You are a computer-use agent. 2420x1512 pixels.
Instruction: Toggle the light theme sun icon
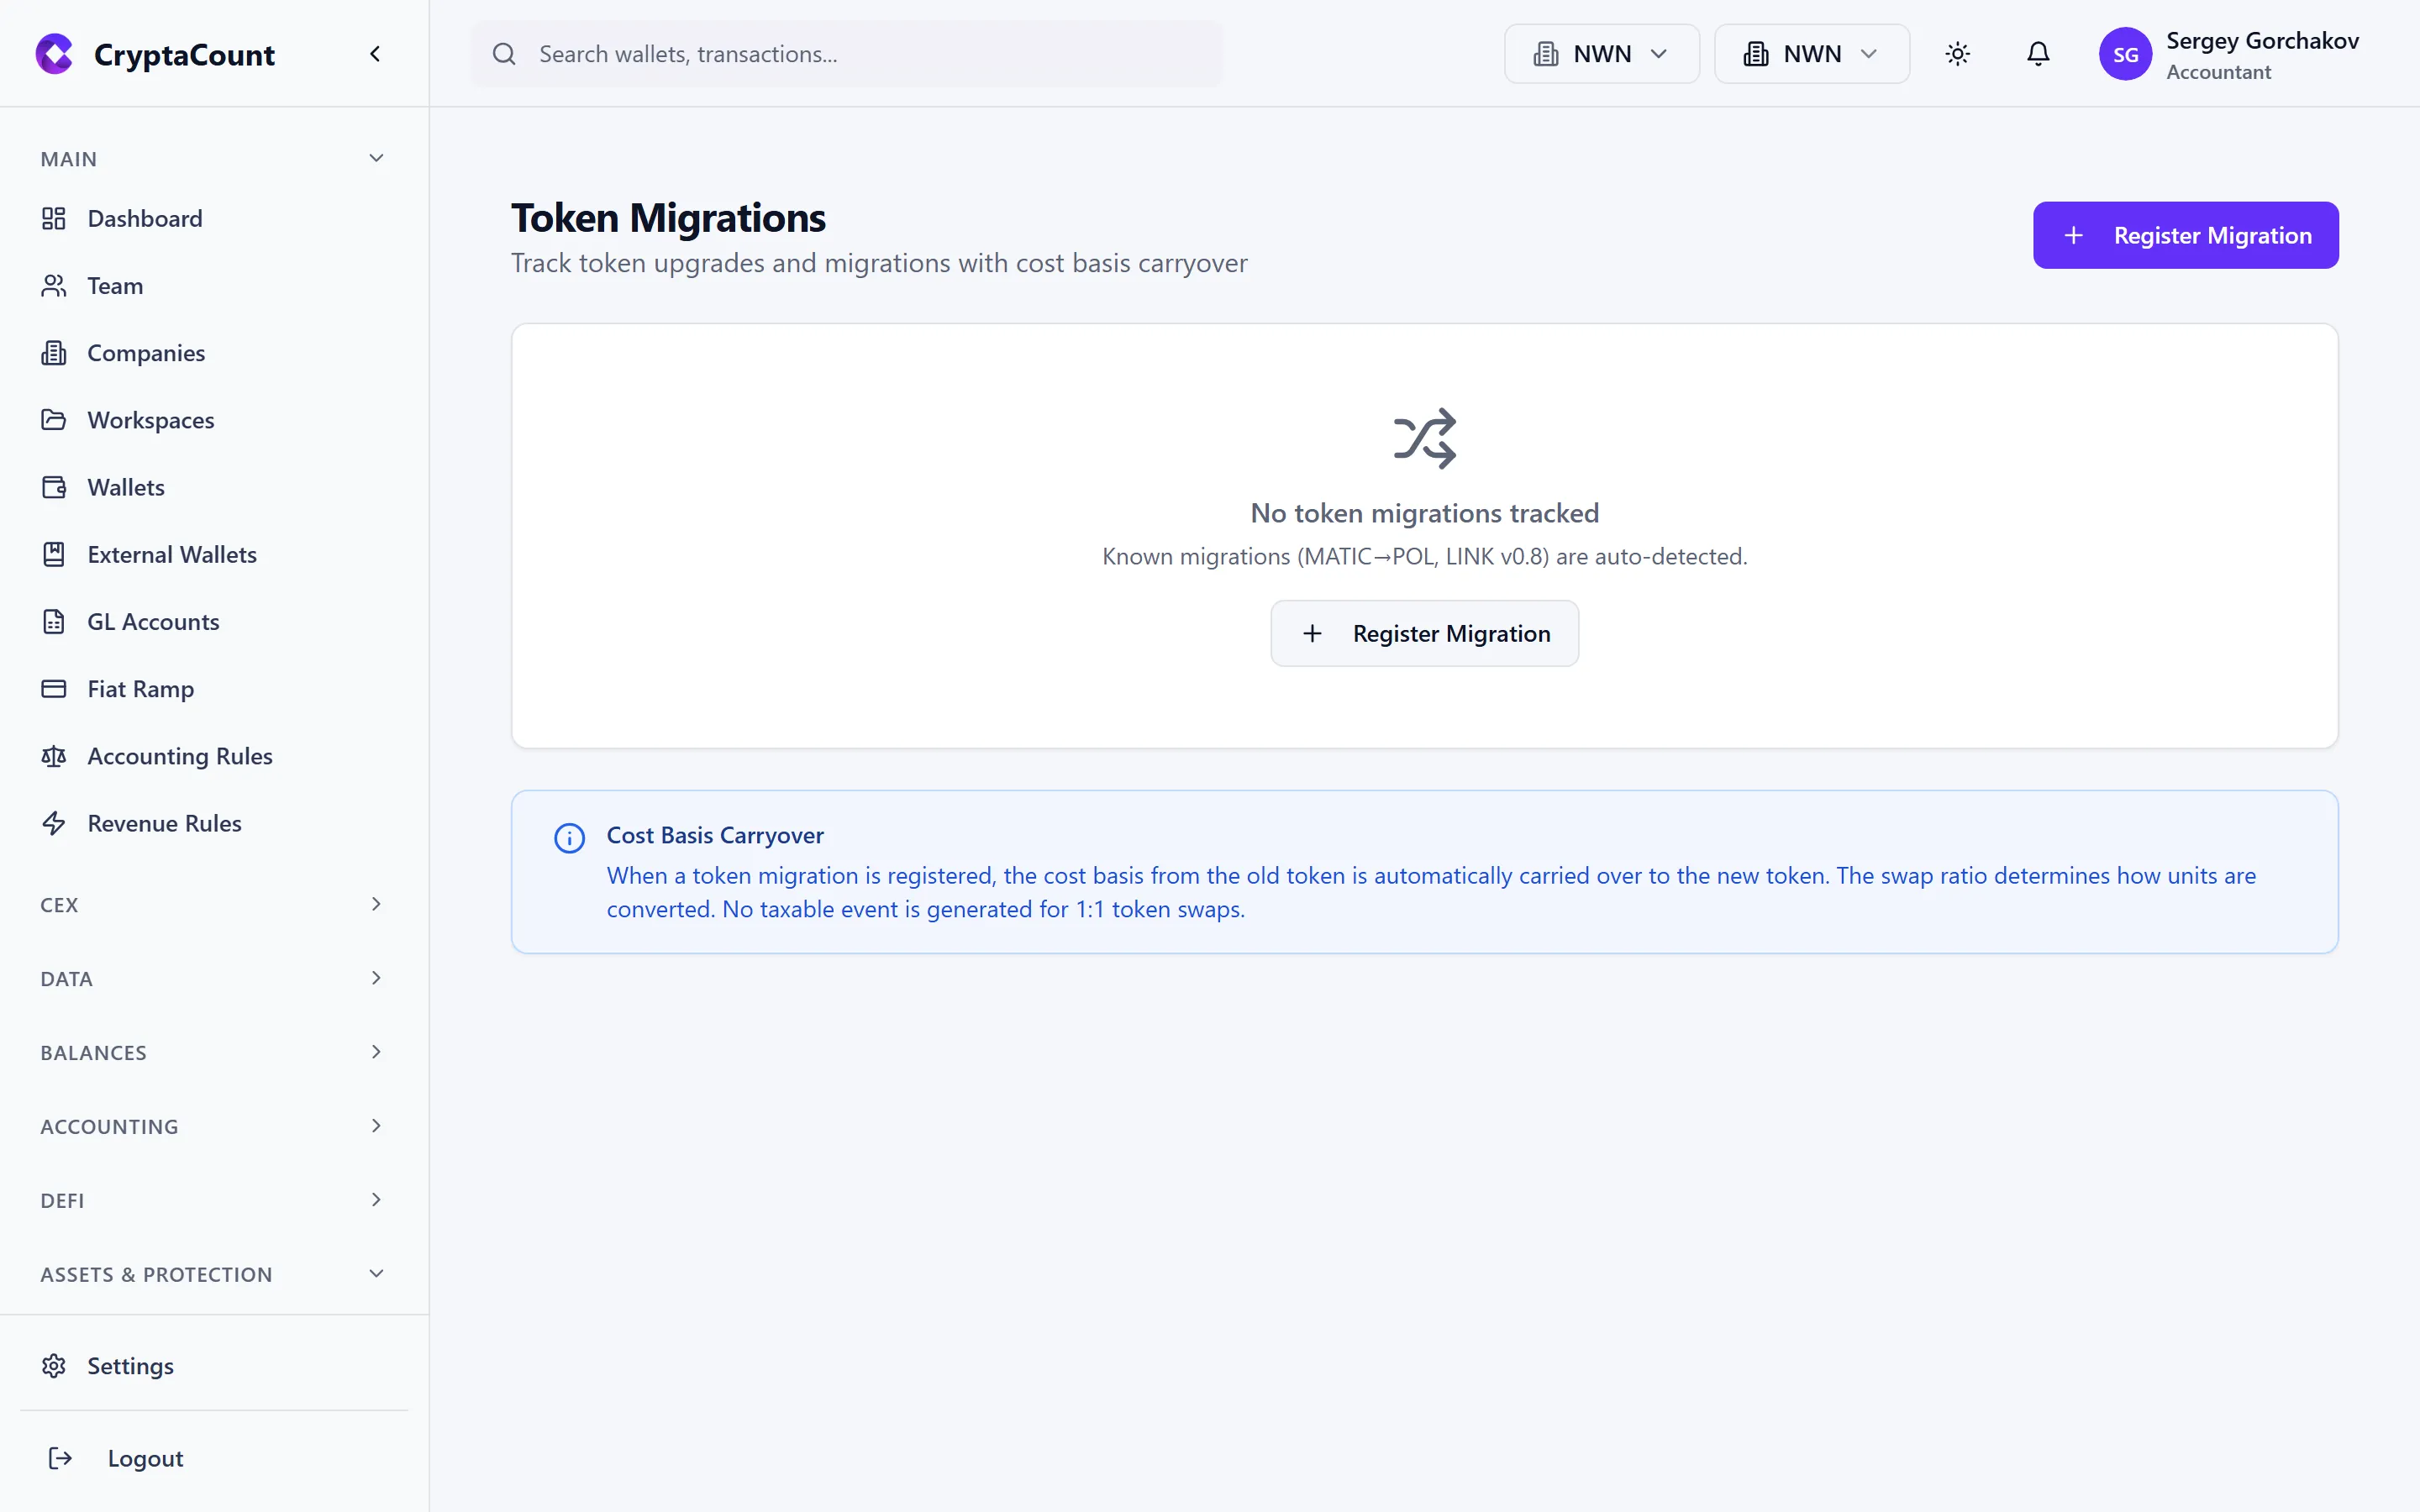(1957, 54)
